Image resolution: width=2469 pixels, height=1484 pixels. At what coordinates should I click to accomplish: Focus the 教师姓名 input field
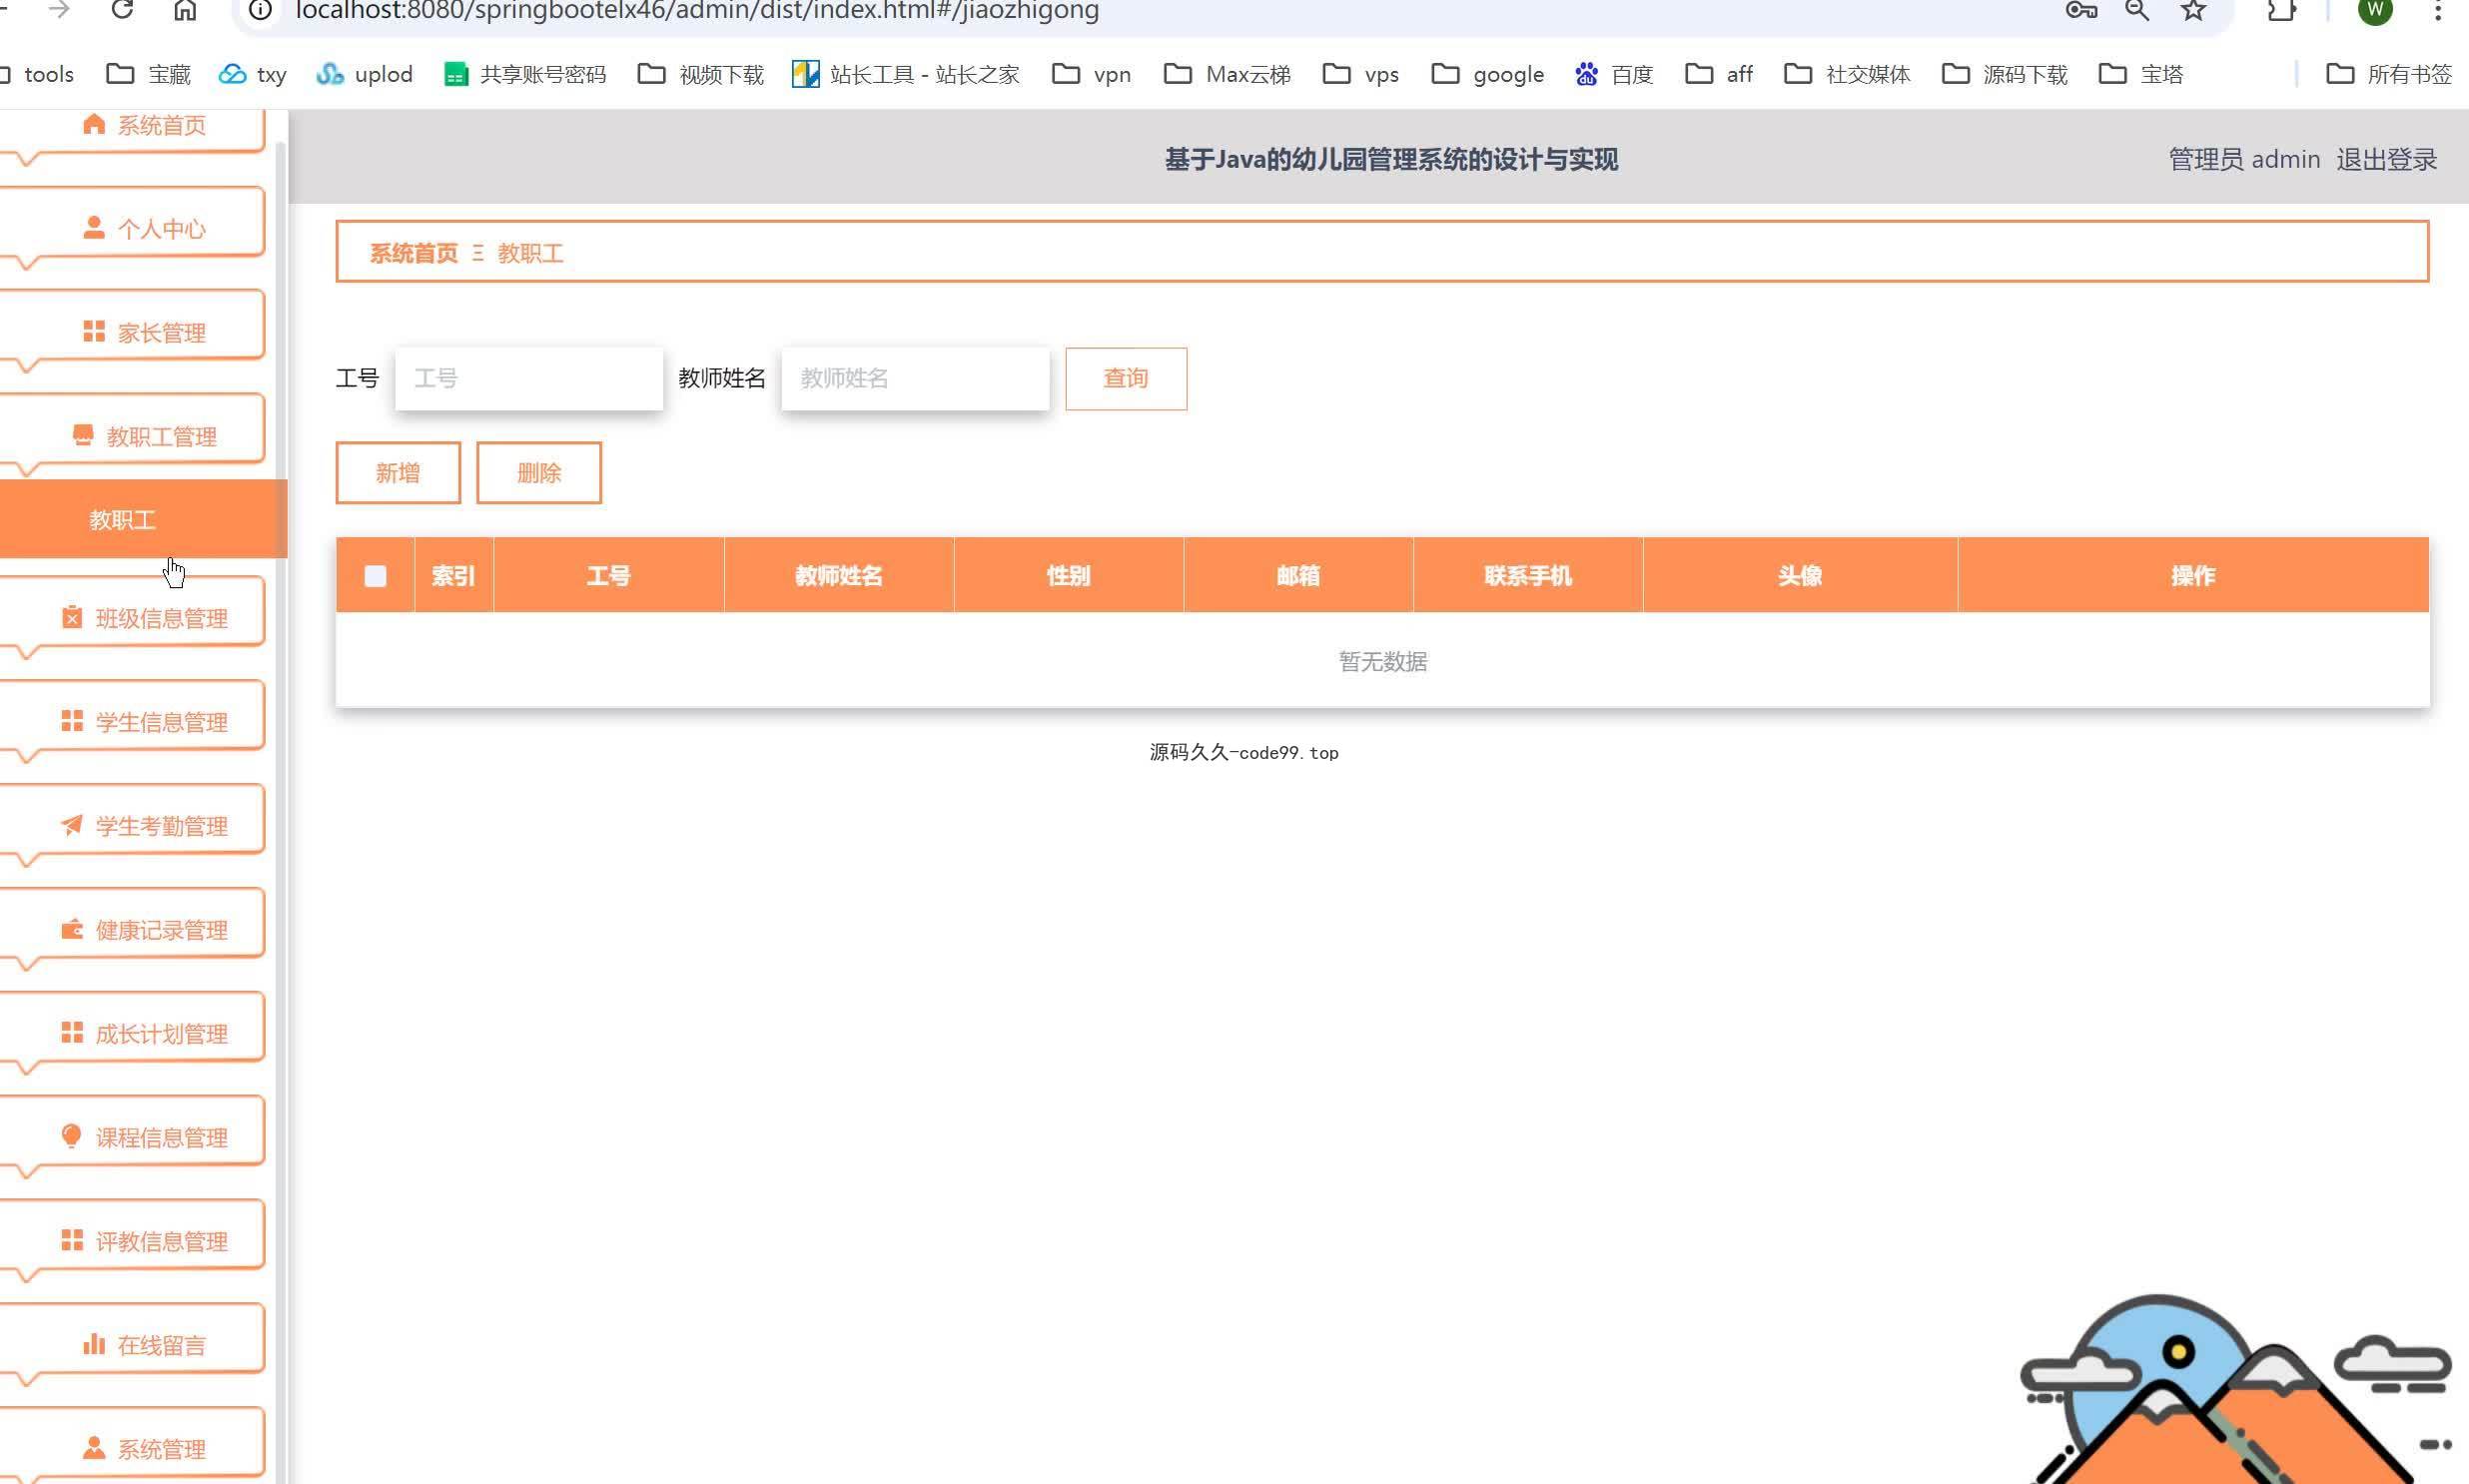915,378
